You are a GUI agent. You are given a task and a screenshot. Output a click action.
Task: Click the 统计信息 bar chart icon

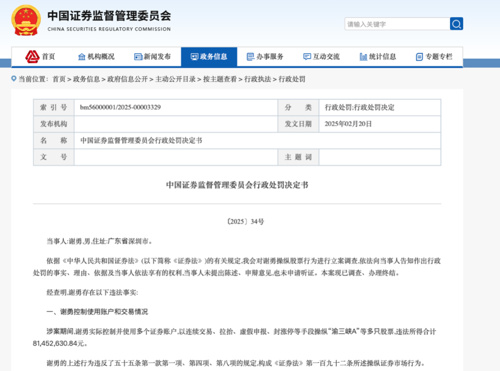pyautogui.click(x=363, y=57)
